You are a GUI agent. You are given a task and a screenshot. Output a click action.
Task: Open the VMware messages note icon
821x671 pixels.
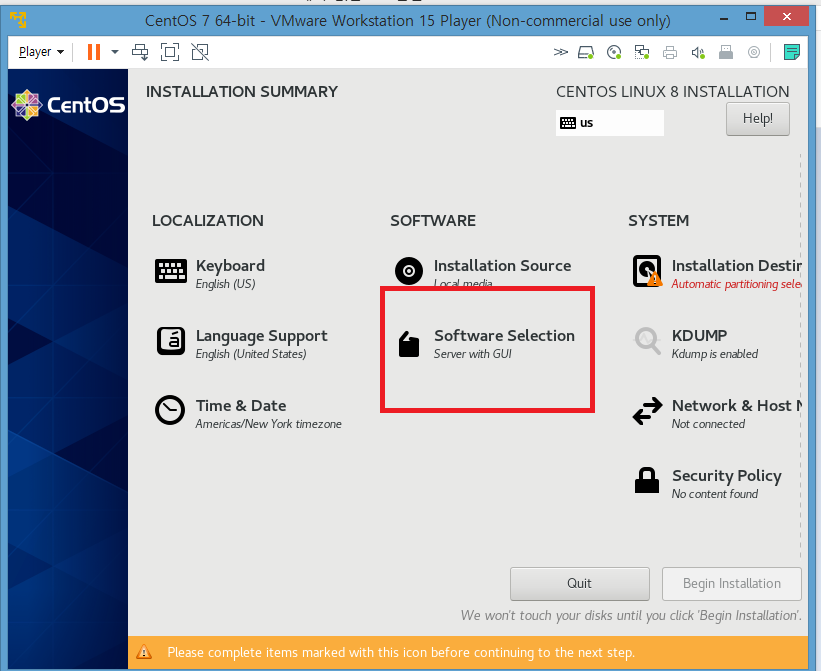tap(791, 52)
